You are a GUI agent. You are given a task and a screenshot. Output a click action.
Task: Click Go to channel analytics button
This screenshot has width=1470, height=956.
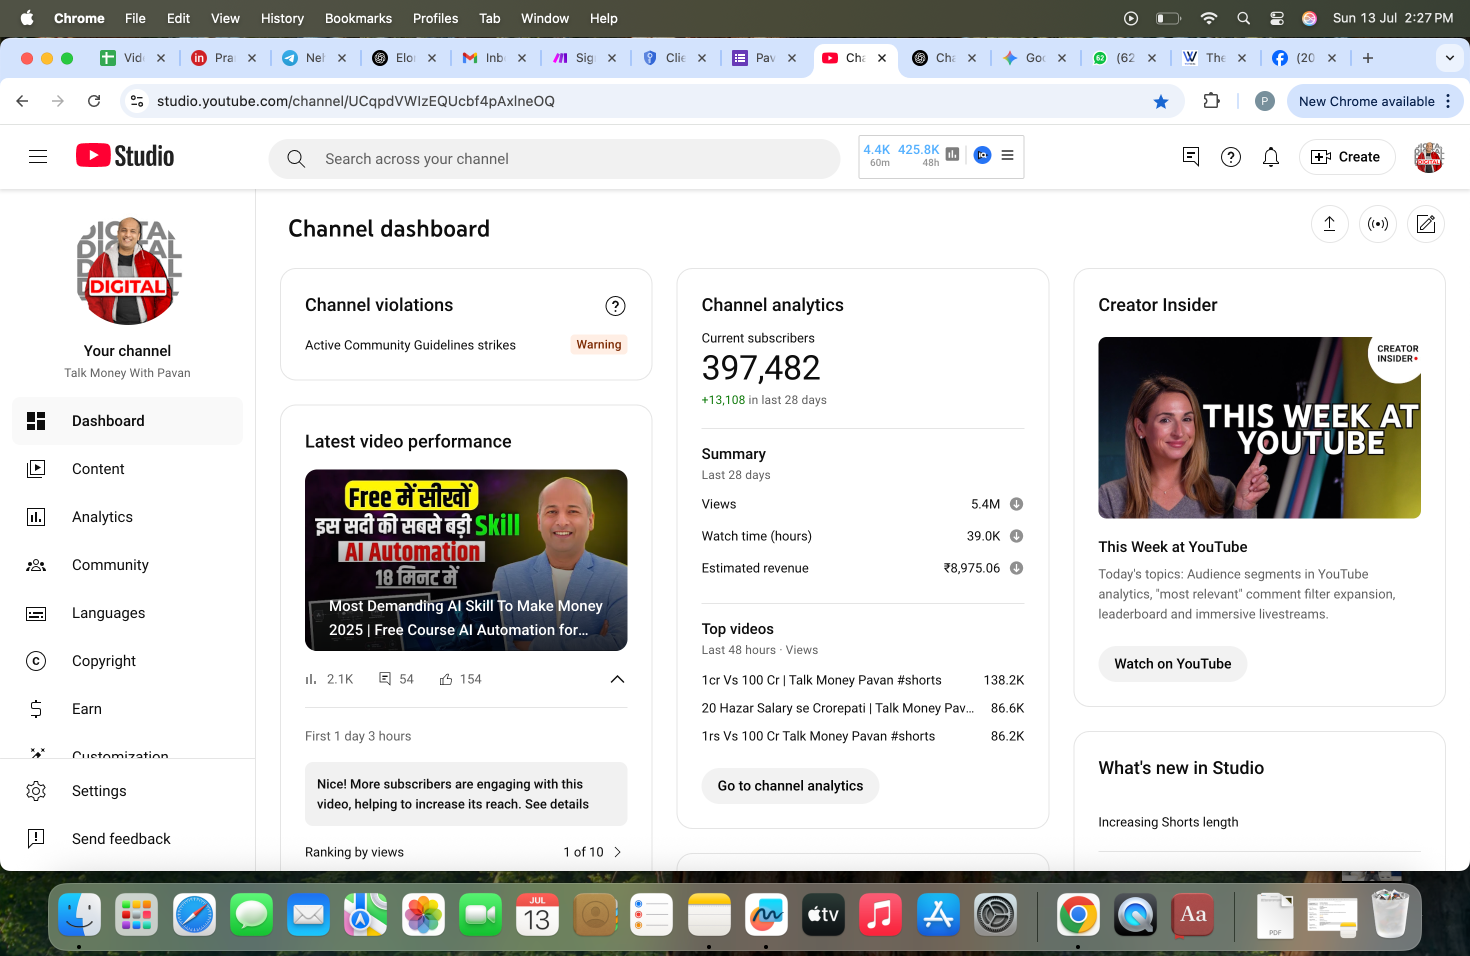[x=790, y=786]
